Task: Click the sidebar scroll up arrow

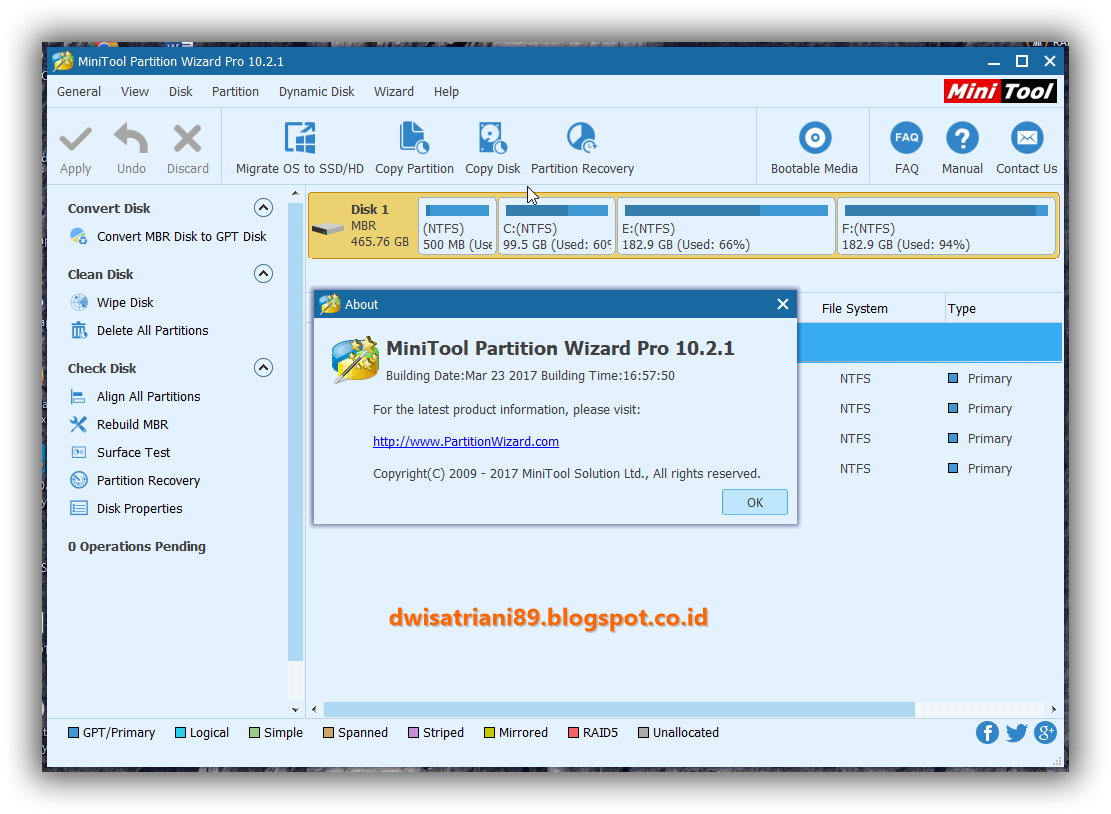Action: point(295,193)
